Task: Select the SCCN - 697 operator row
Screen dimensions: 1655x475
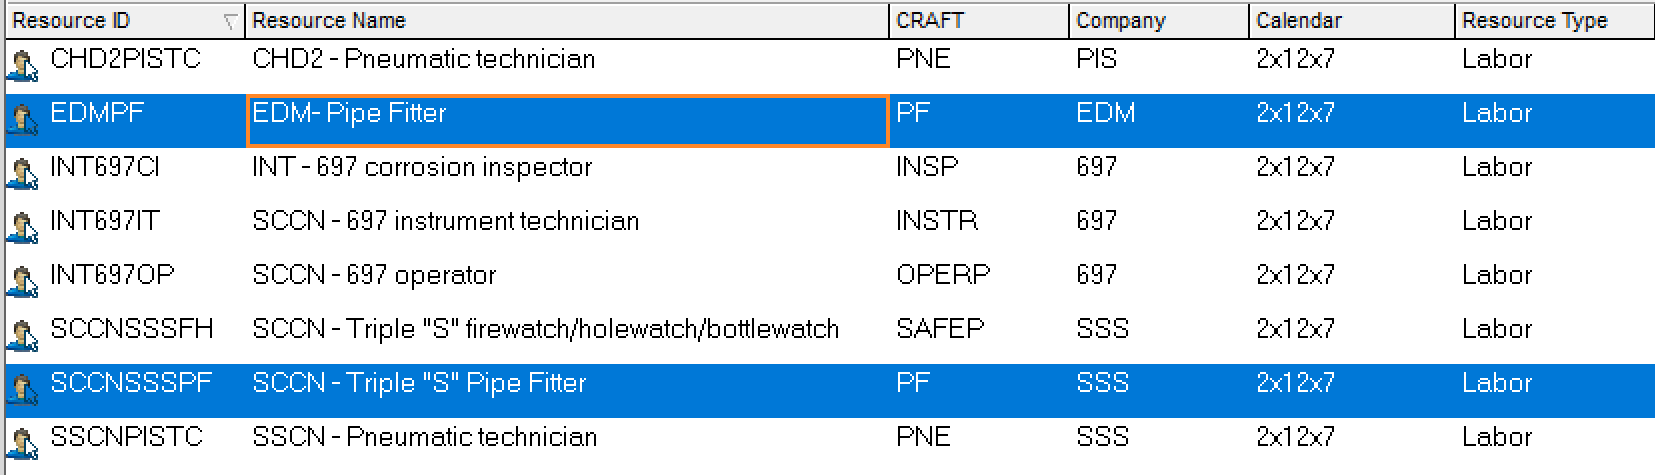Action: point(830,275)
